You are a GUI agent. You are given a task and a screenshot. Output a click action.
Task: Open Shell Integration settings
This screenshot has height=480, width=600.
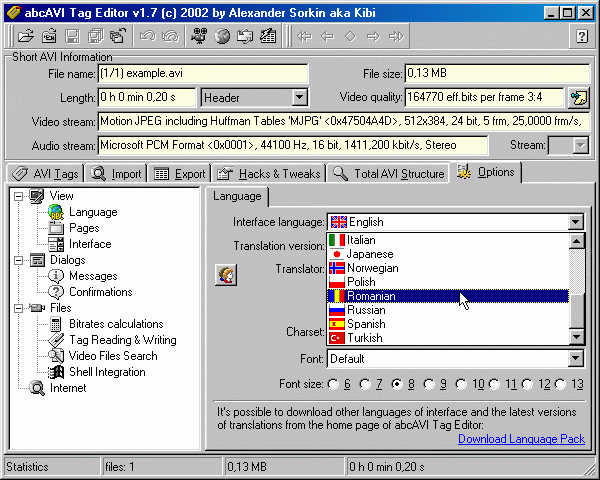pos(107,372)
